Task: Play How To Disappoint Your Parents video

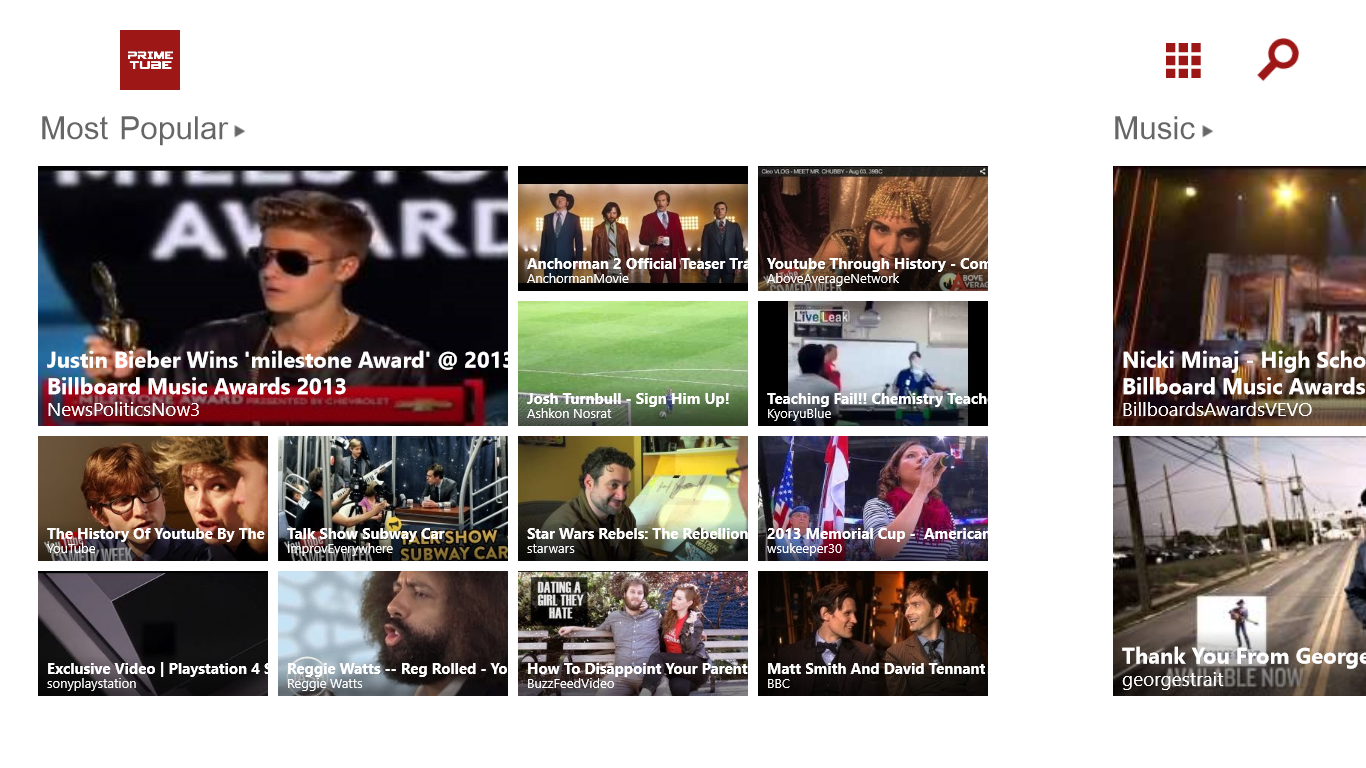Action: (x=632, y=633)
